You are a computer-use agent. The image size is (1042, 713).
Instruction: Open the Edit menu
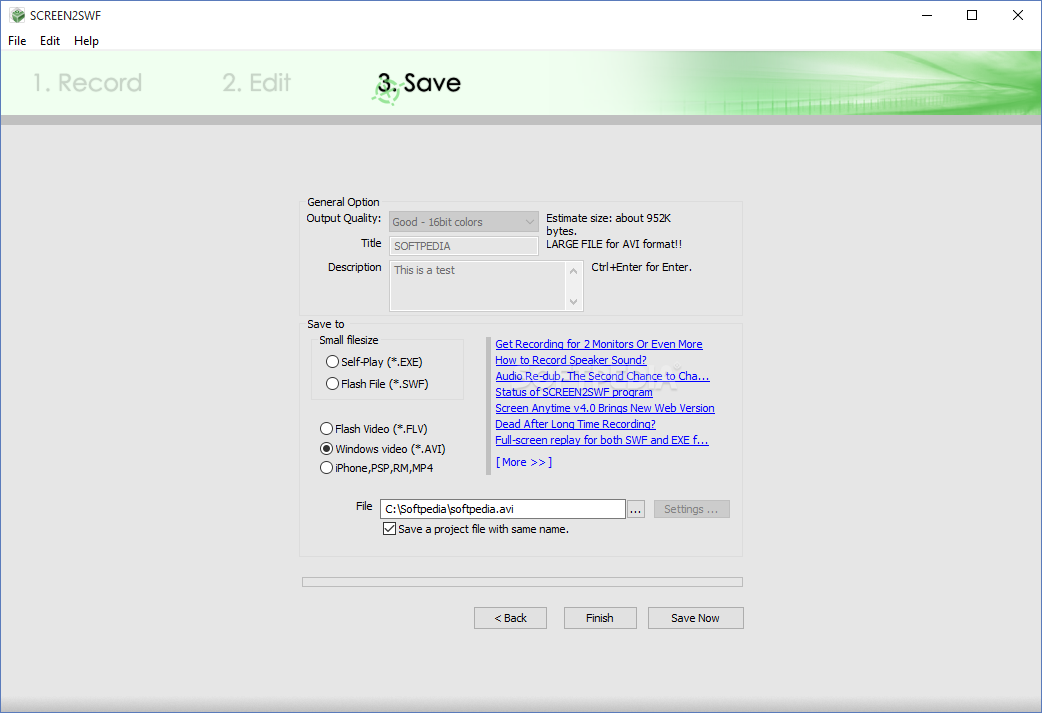(50, 41)
